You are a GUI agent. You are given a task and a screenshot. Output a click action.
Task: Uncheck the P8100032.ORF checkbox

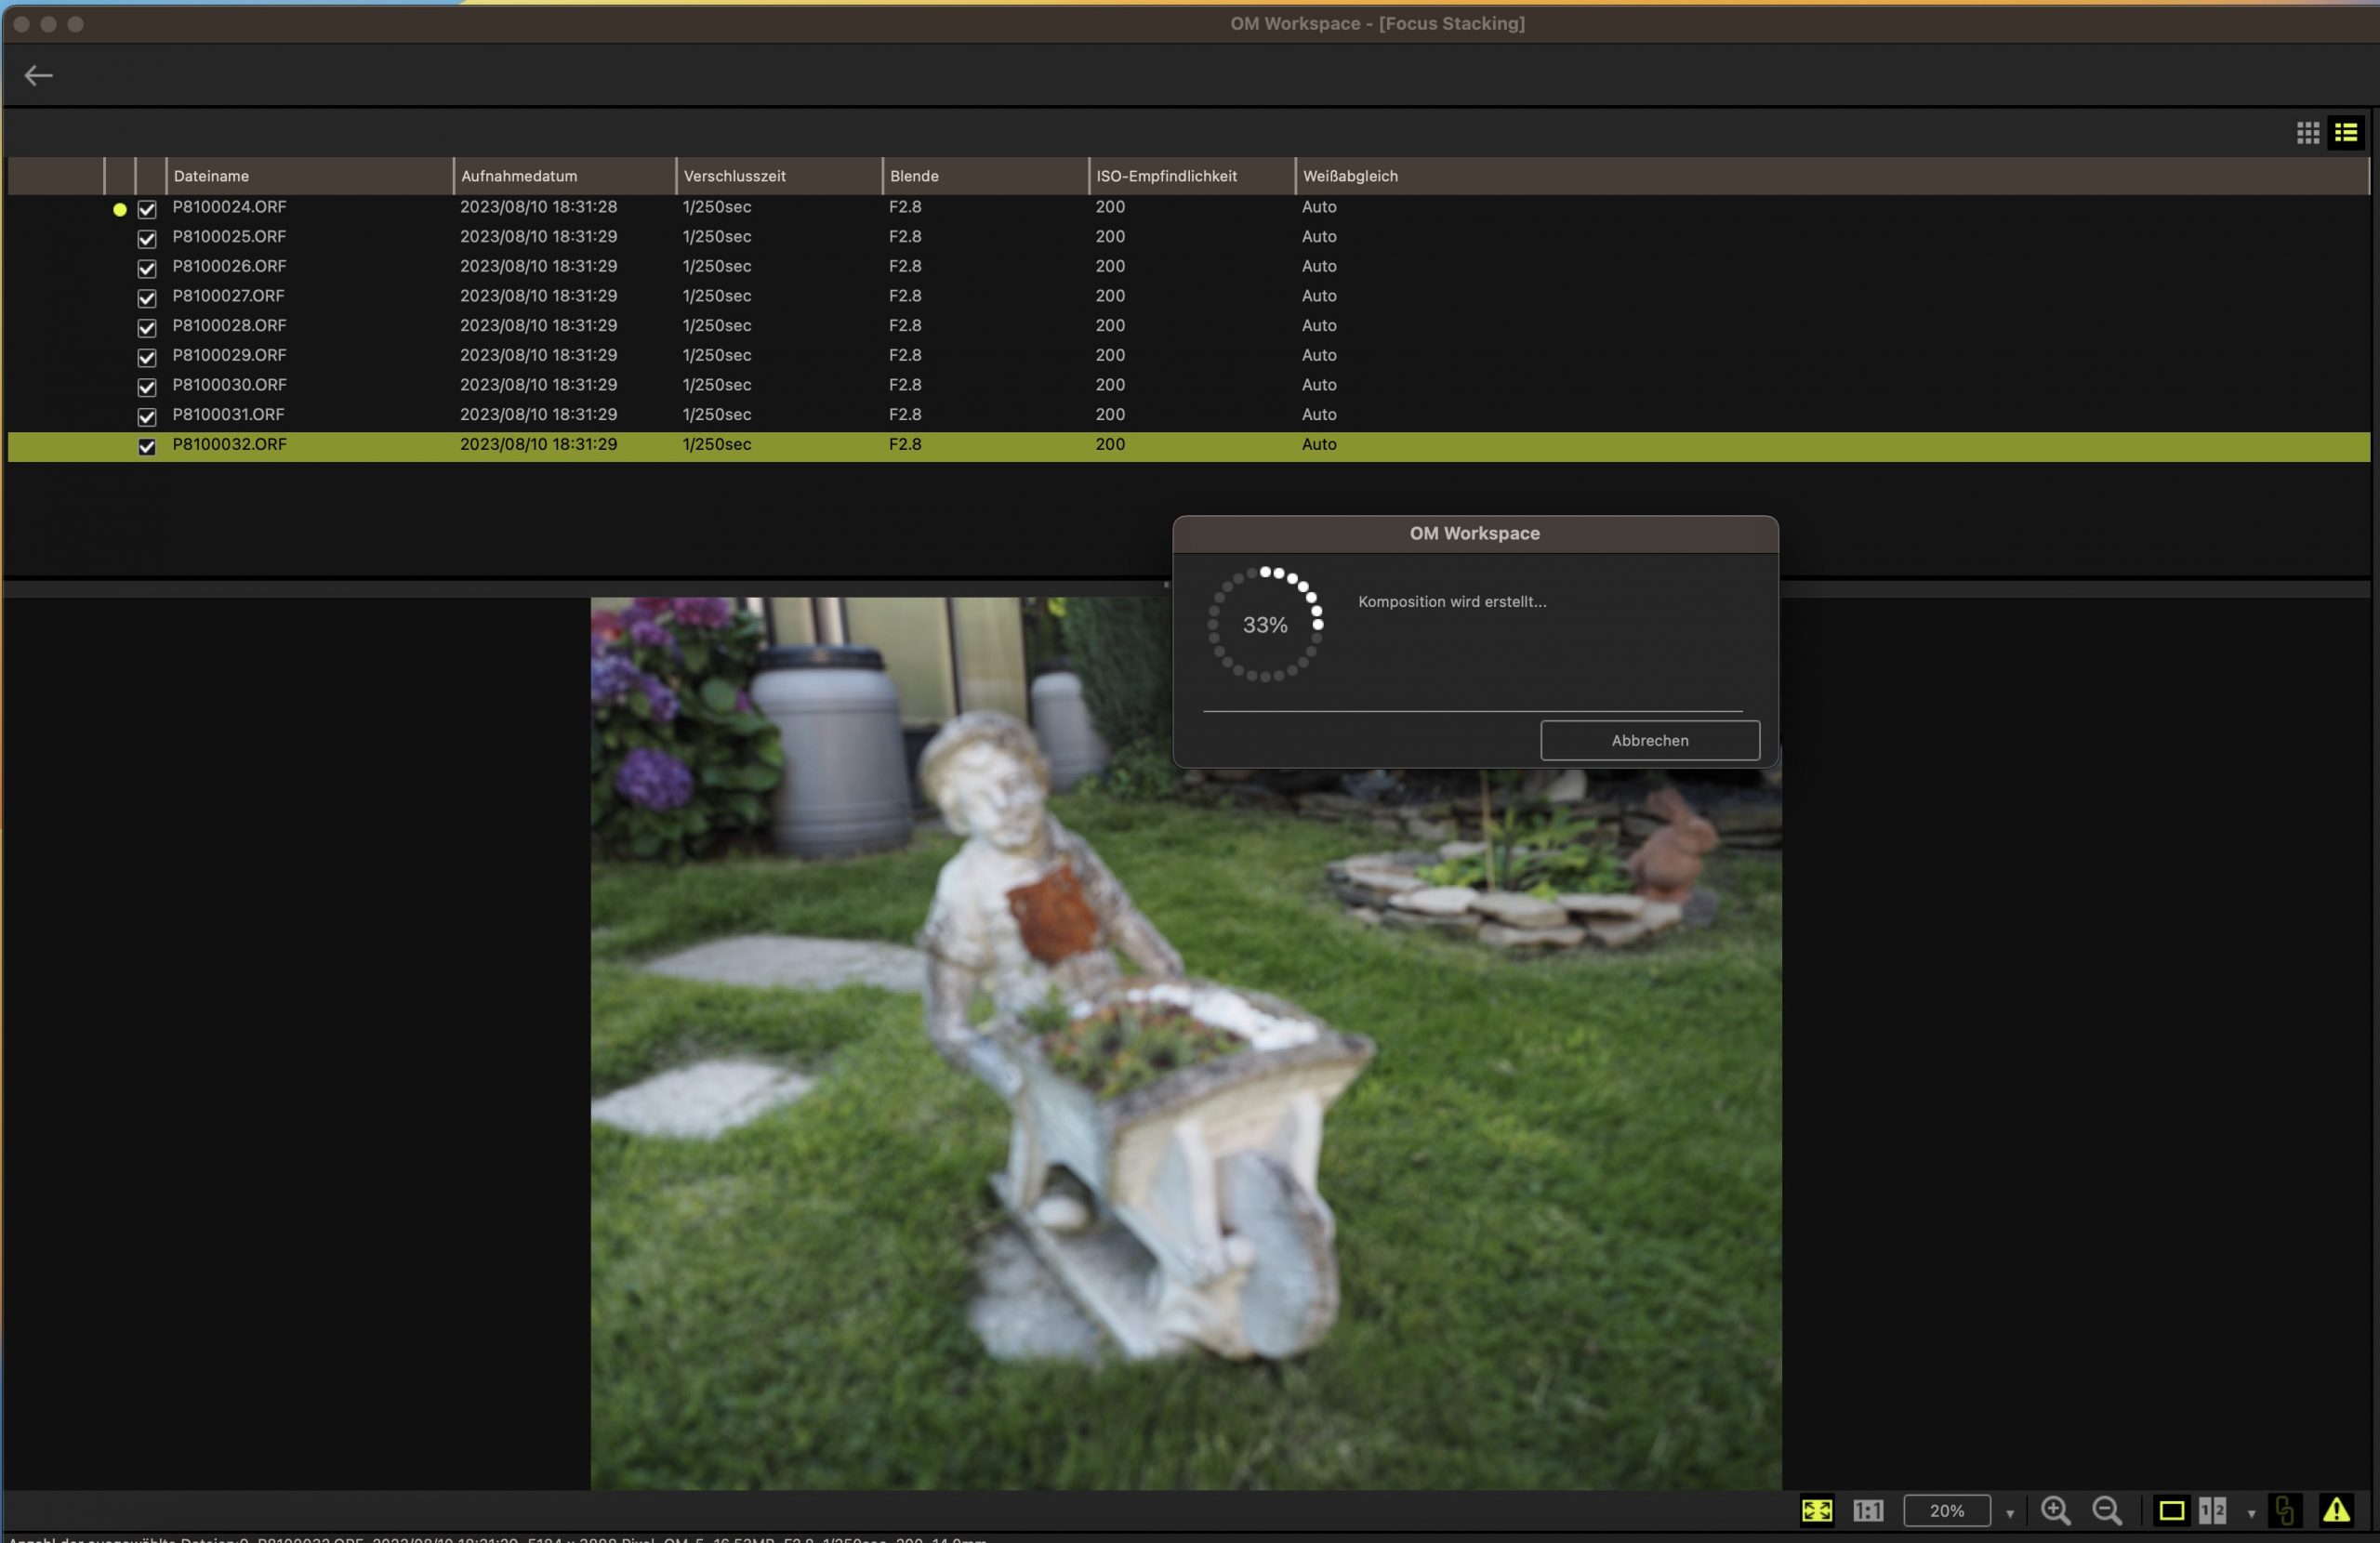(146, 447)
